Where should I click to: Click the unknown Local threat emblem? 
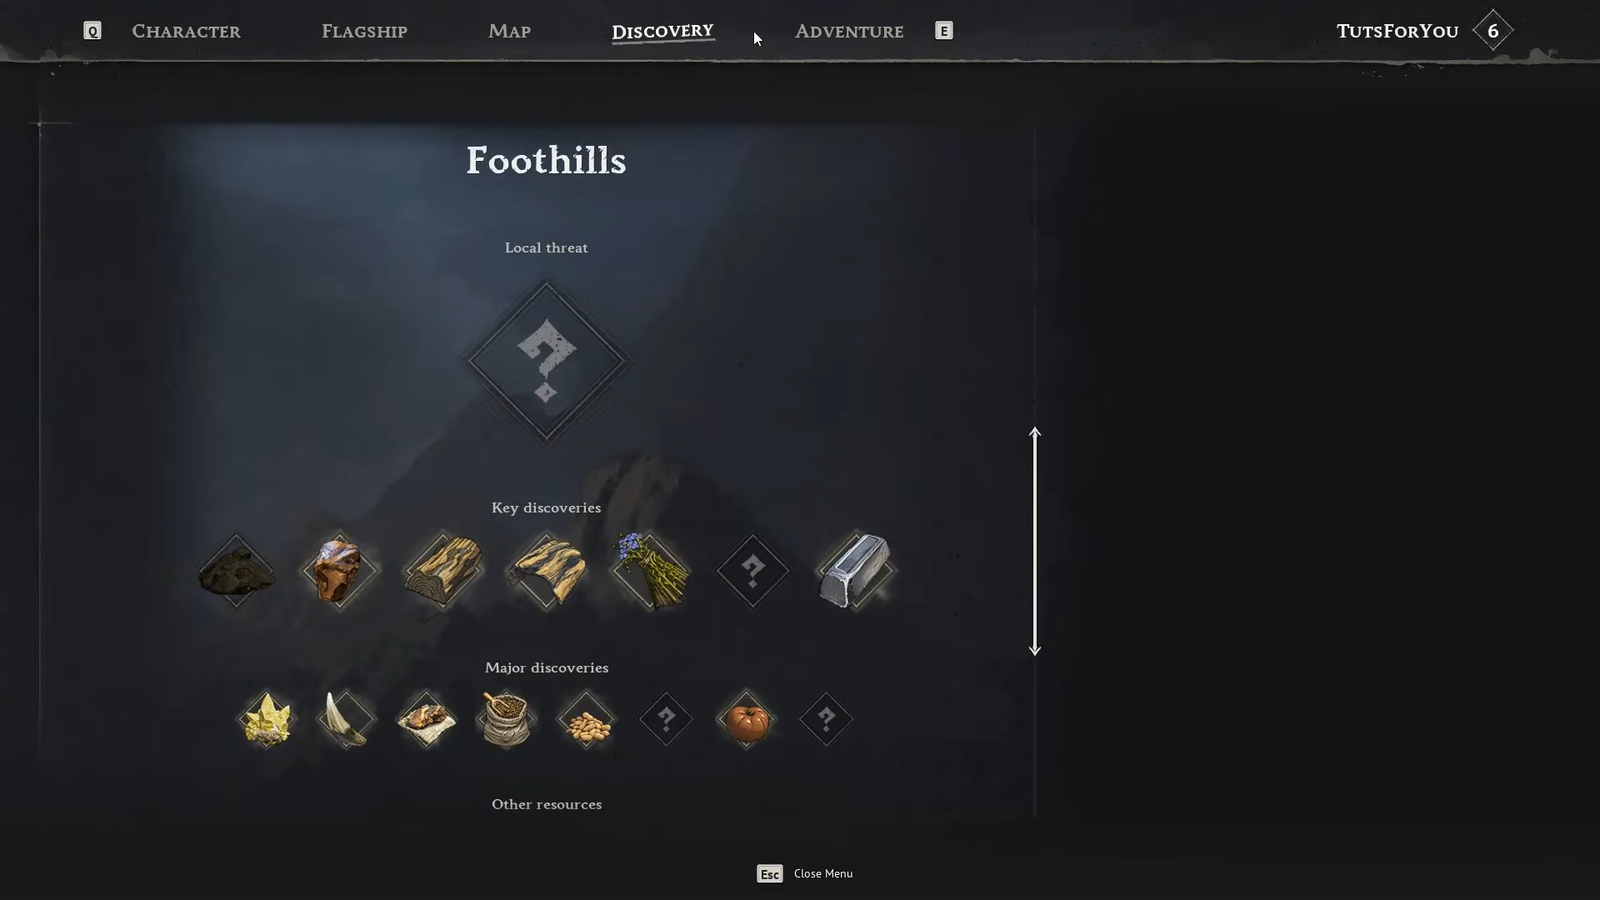coord(546,361)
